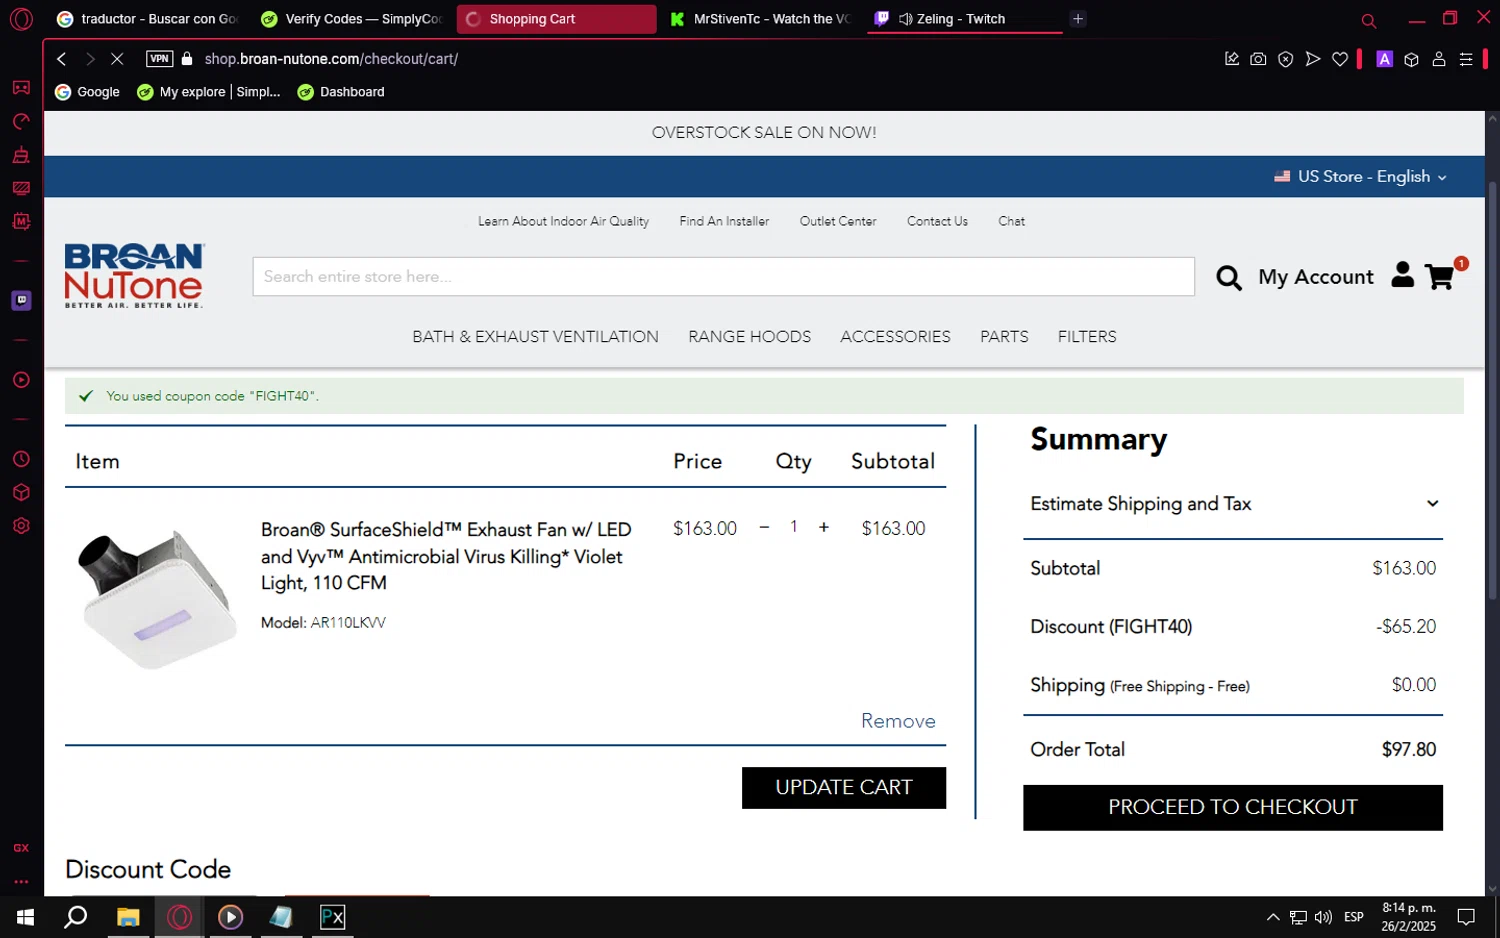Viewport: 1500px width, 938px height.
Task: Open the Broan SurfaceShield product title
Action: pyautogui.click(x=446, y=556)
